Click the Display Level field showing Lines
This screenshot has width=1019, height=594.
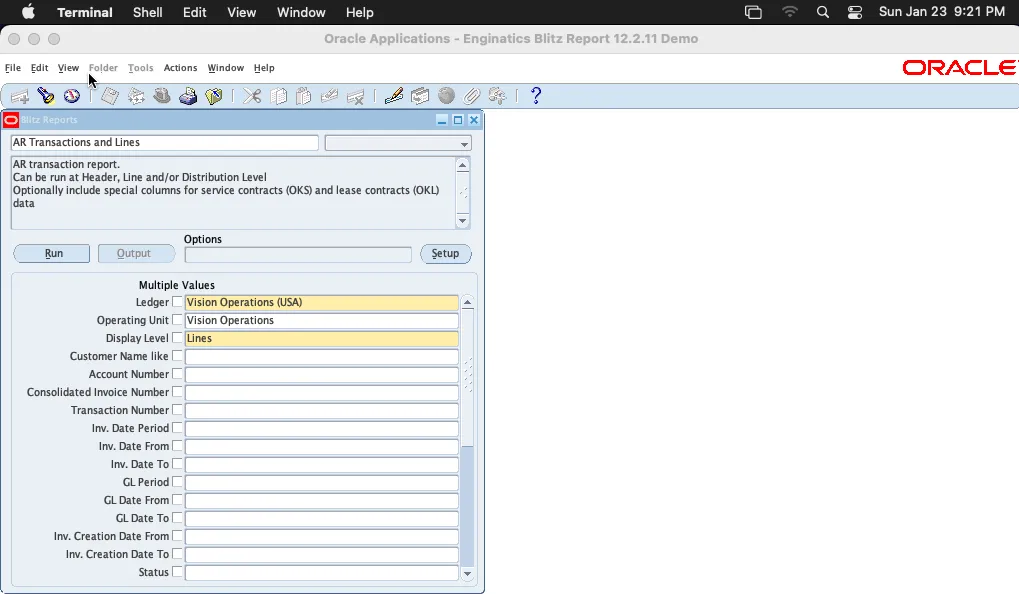tap(322, 338)
